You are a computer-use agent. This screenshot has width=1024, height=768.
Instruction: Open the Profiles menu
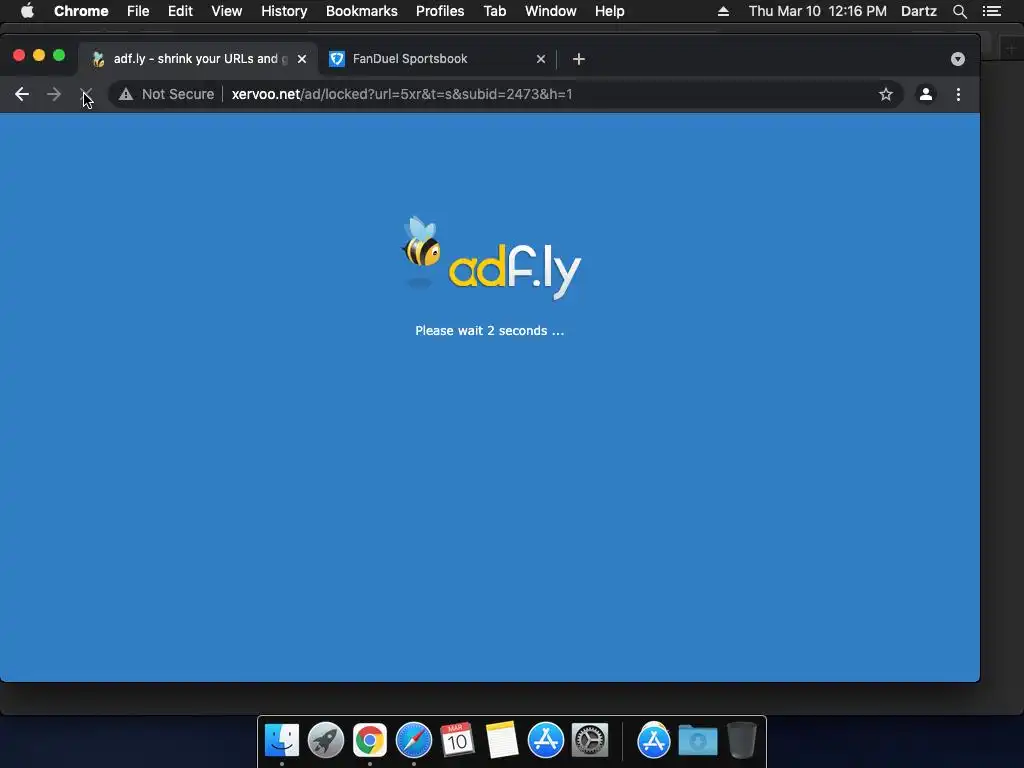click(440, 11)
